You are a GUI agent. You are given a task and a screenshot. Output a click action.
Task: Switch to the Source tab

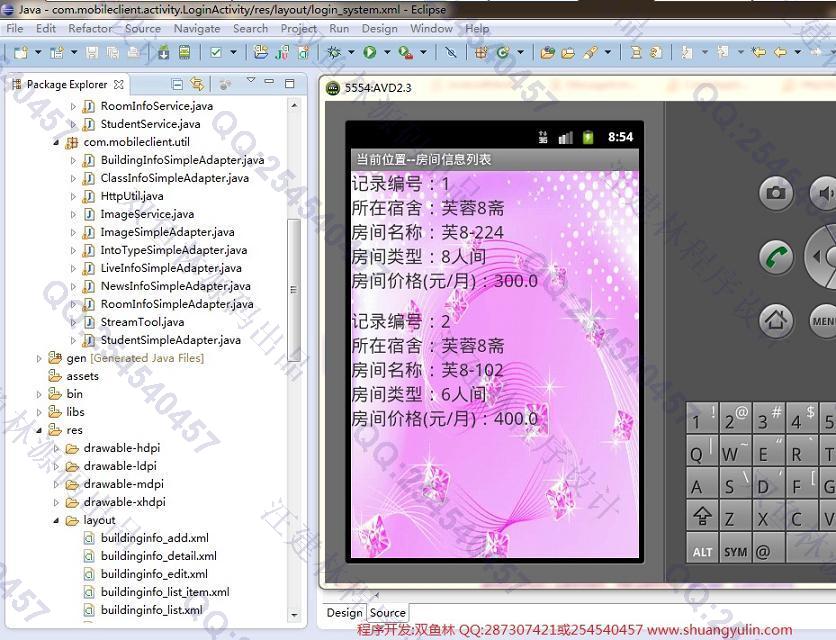[x=388, y=613]
